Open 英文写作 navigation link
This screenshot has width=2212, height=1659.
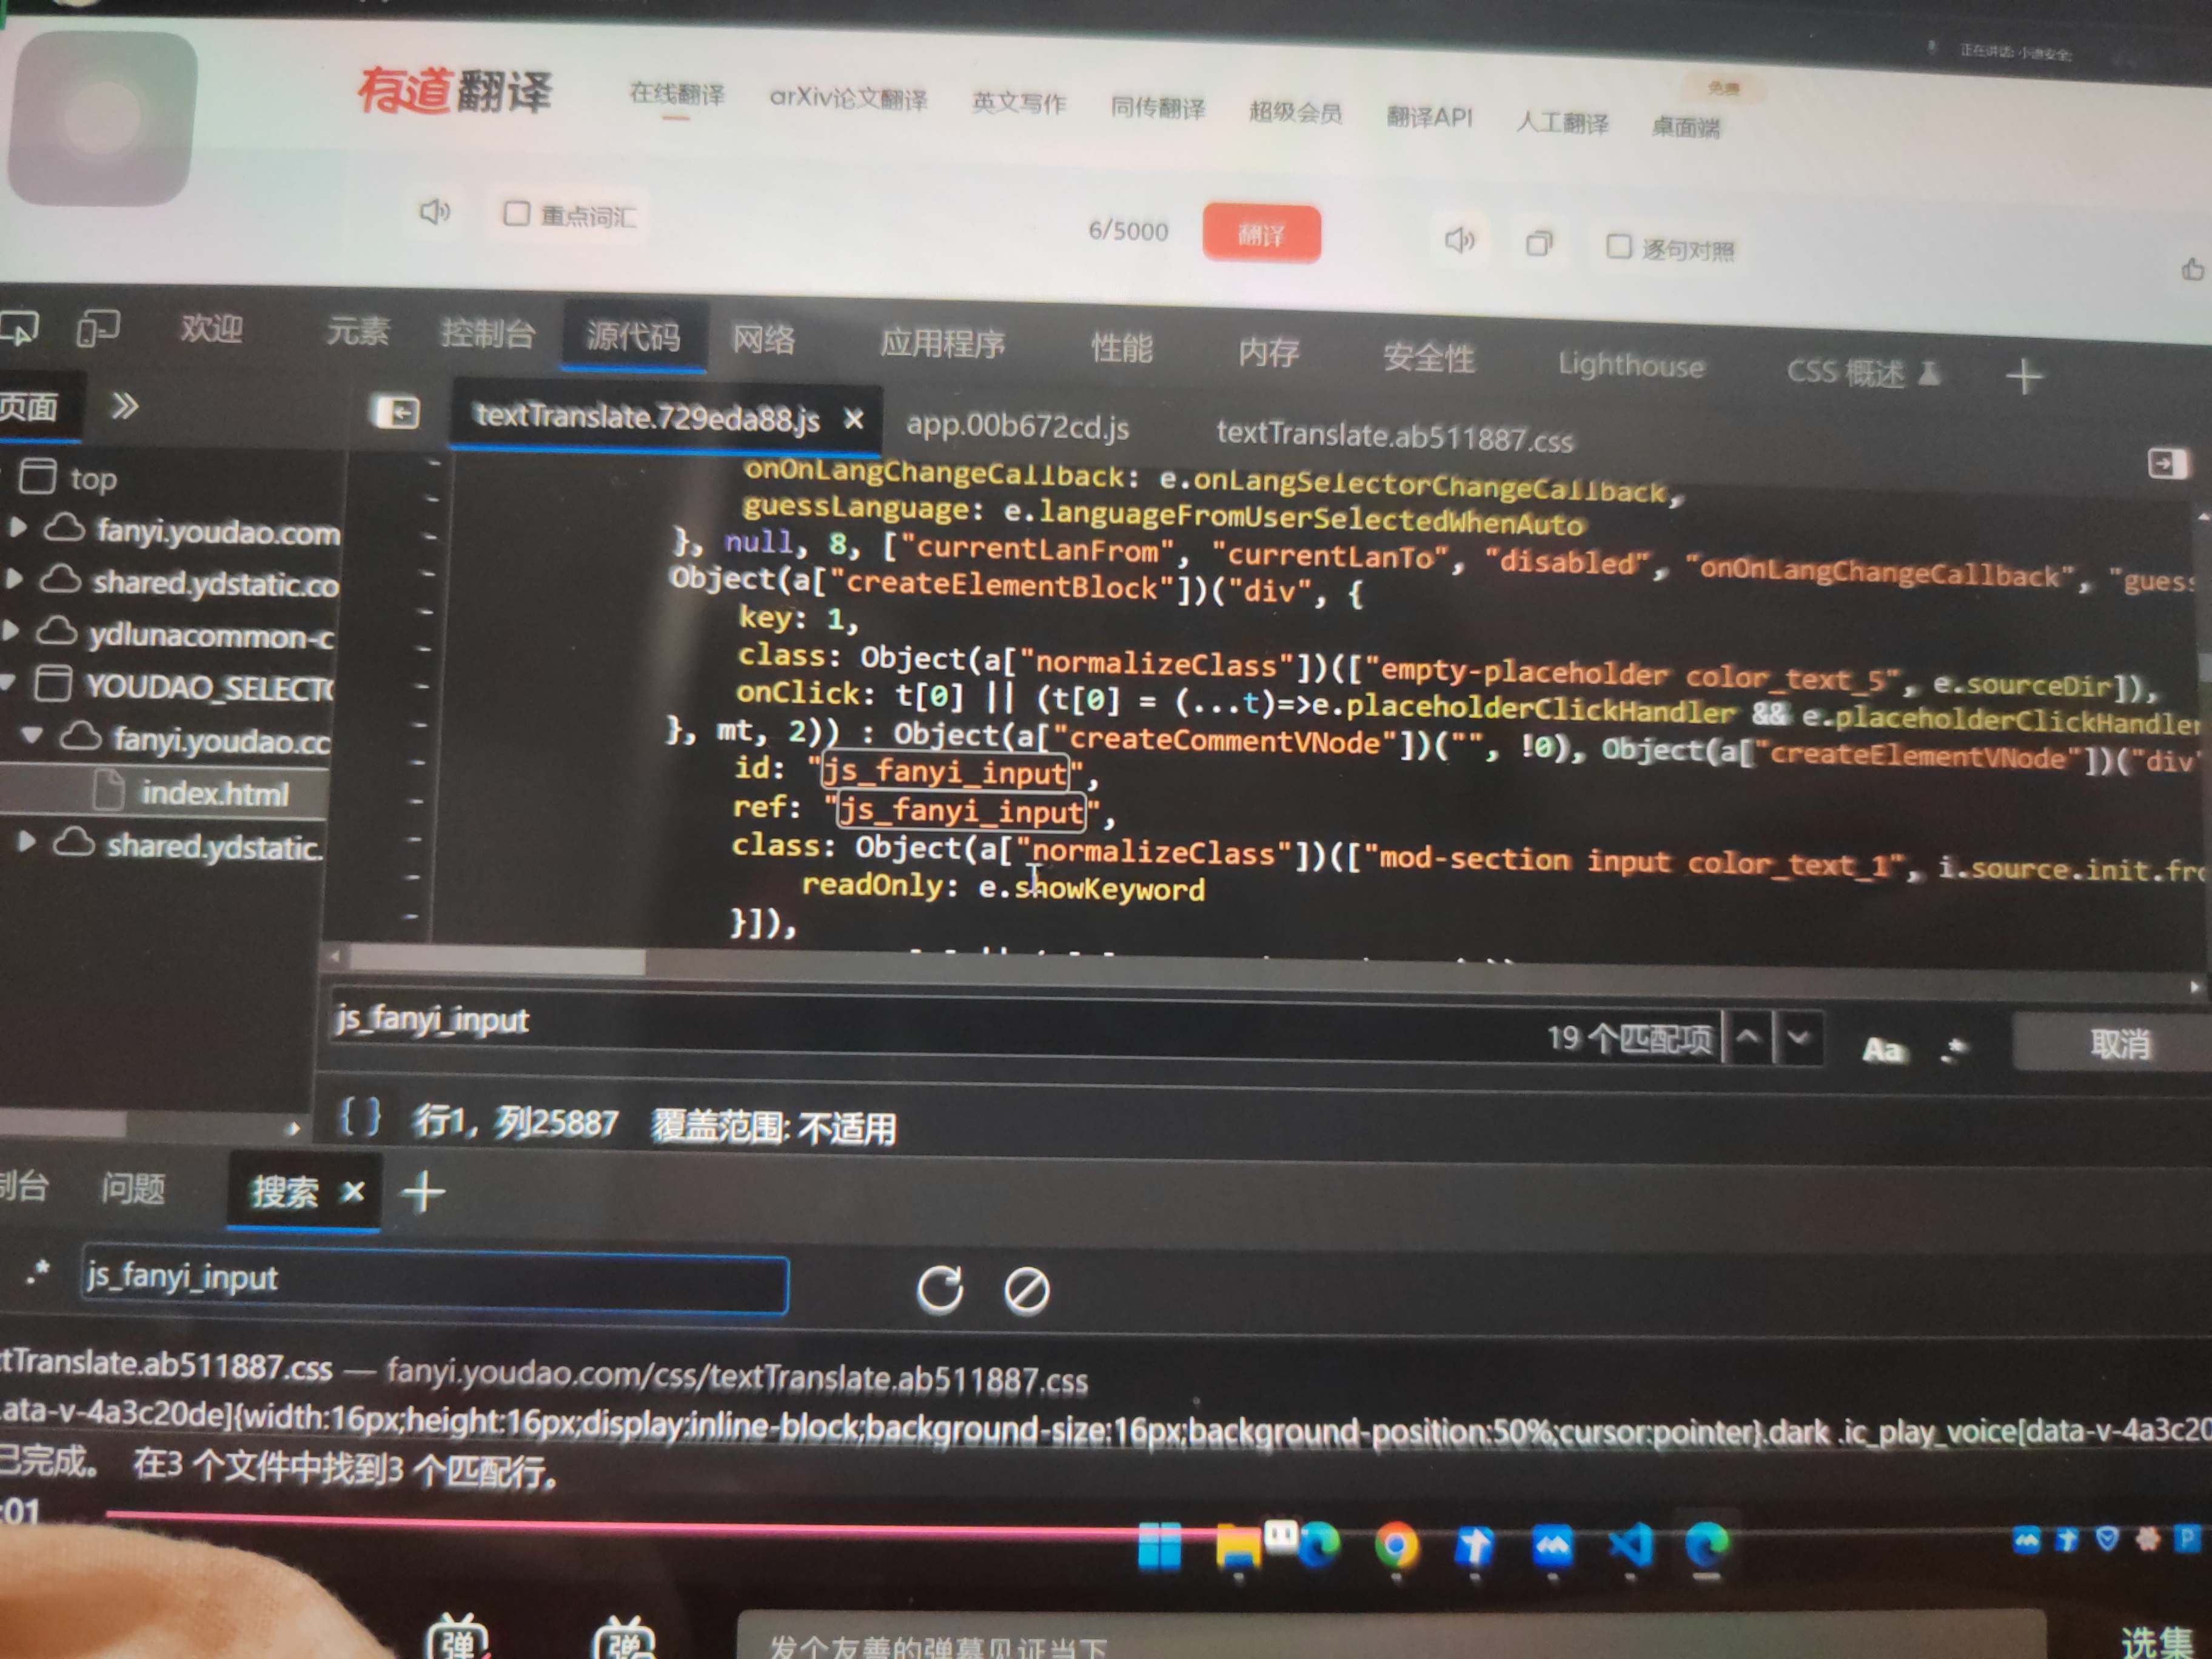(x=1019, y=102)
